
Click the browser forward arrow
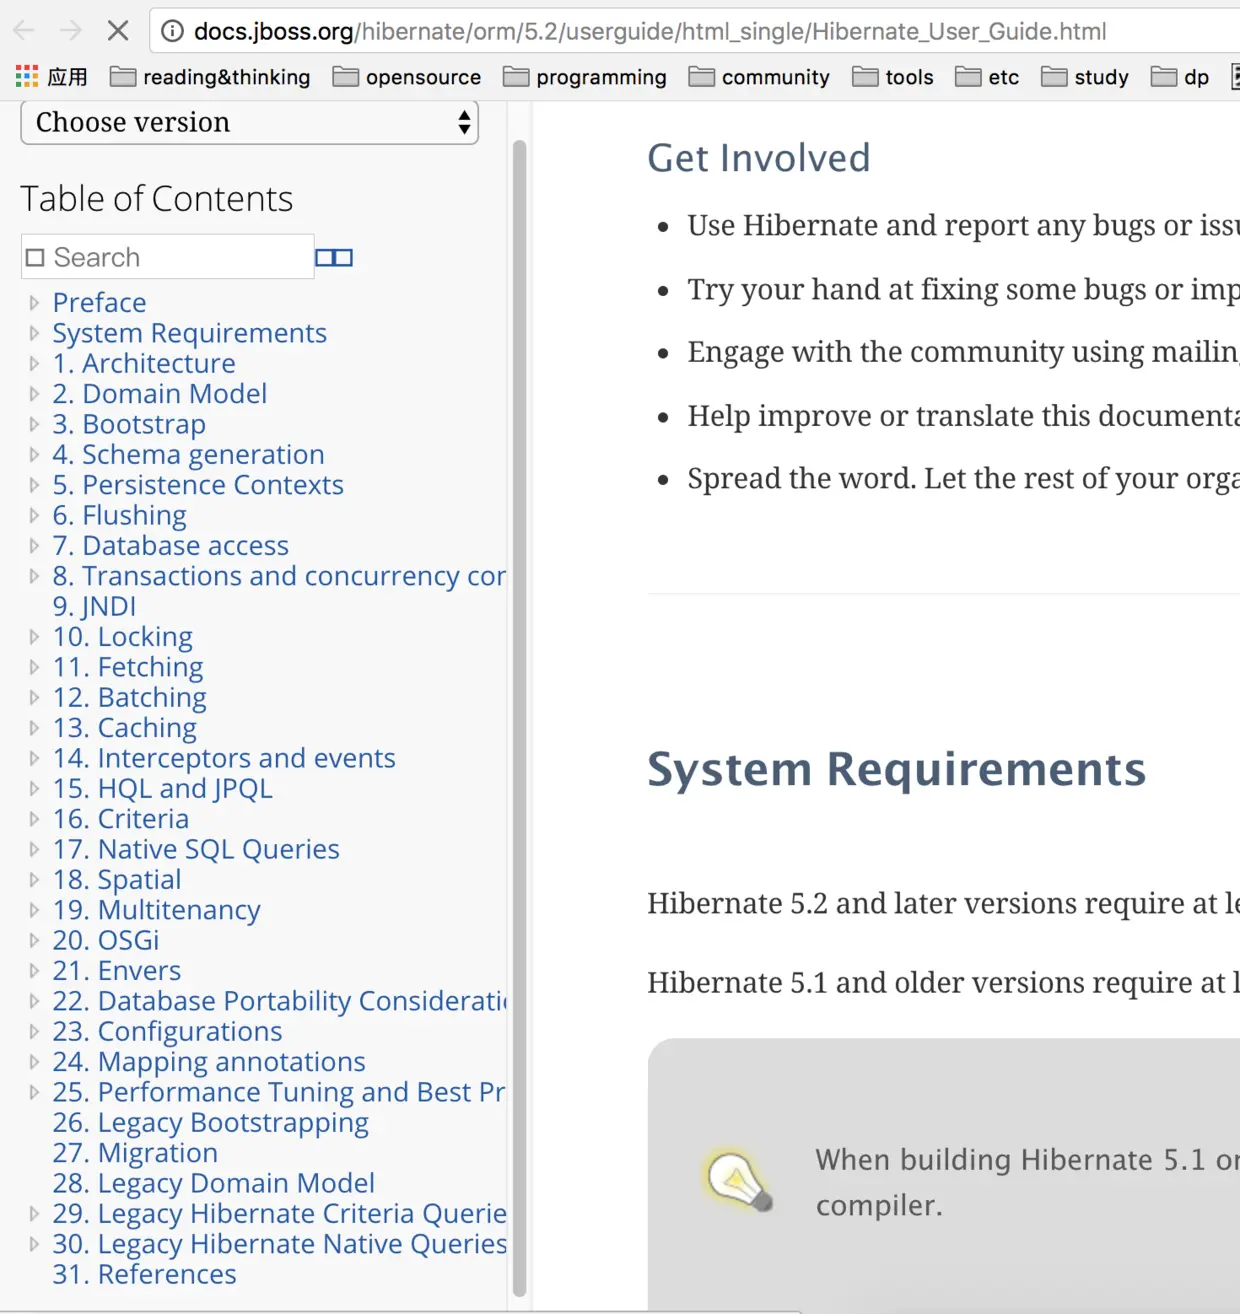[x=70, y=31]
